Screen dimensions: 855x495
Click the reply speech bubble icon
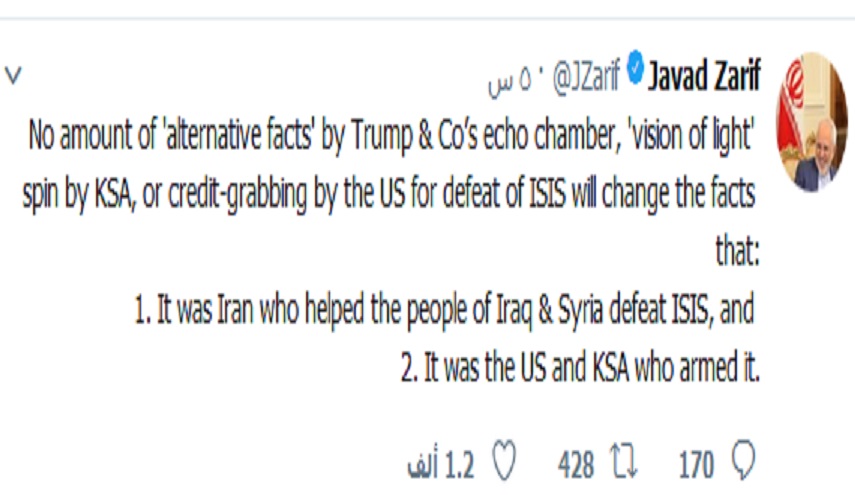(x=742, y=463)
